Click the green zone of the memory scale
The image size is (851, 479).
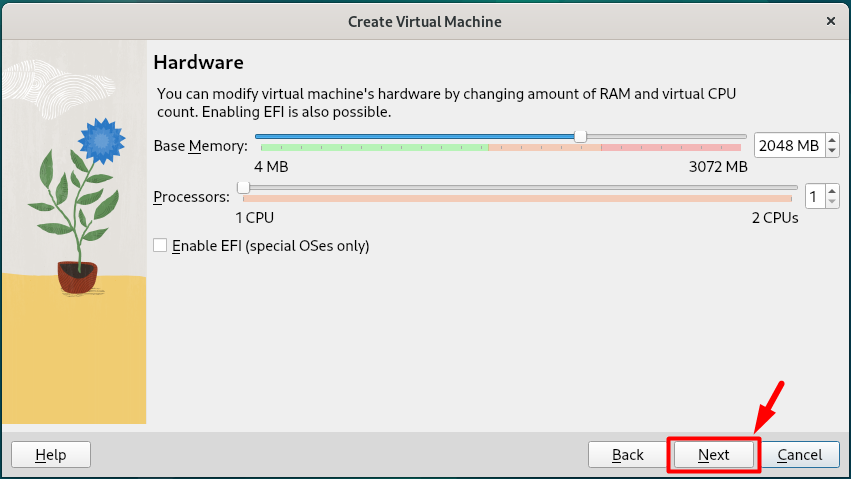(370, 147)
